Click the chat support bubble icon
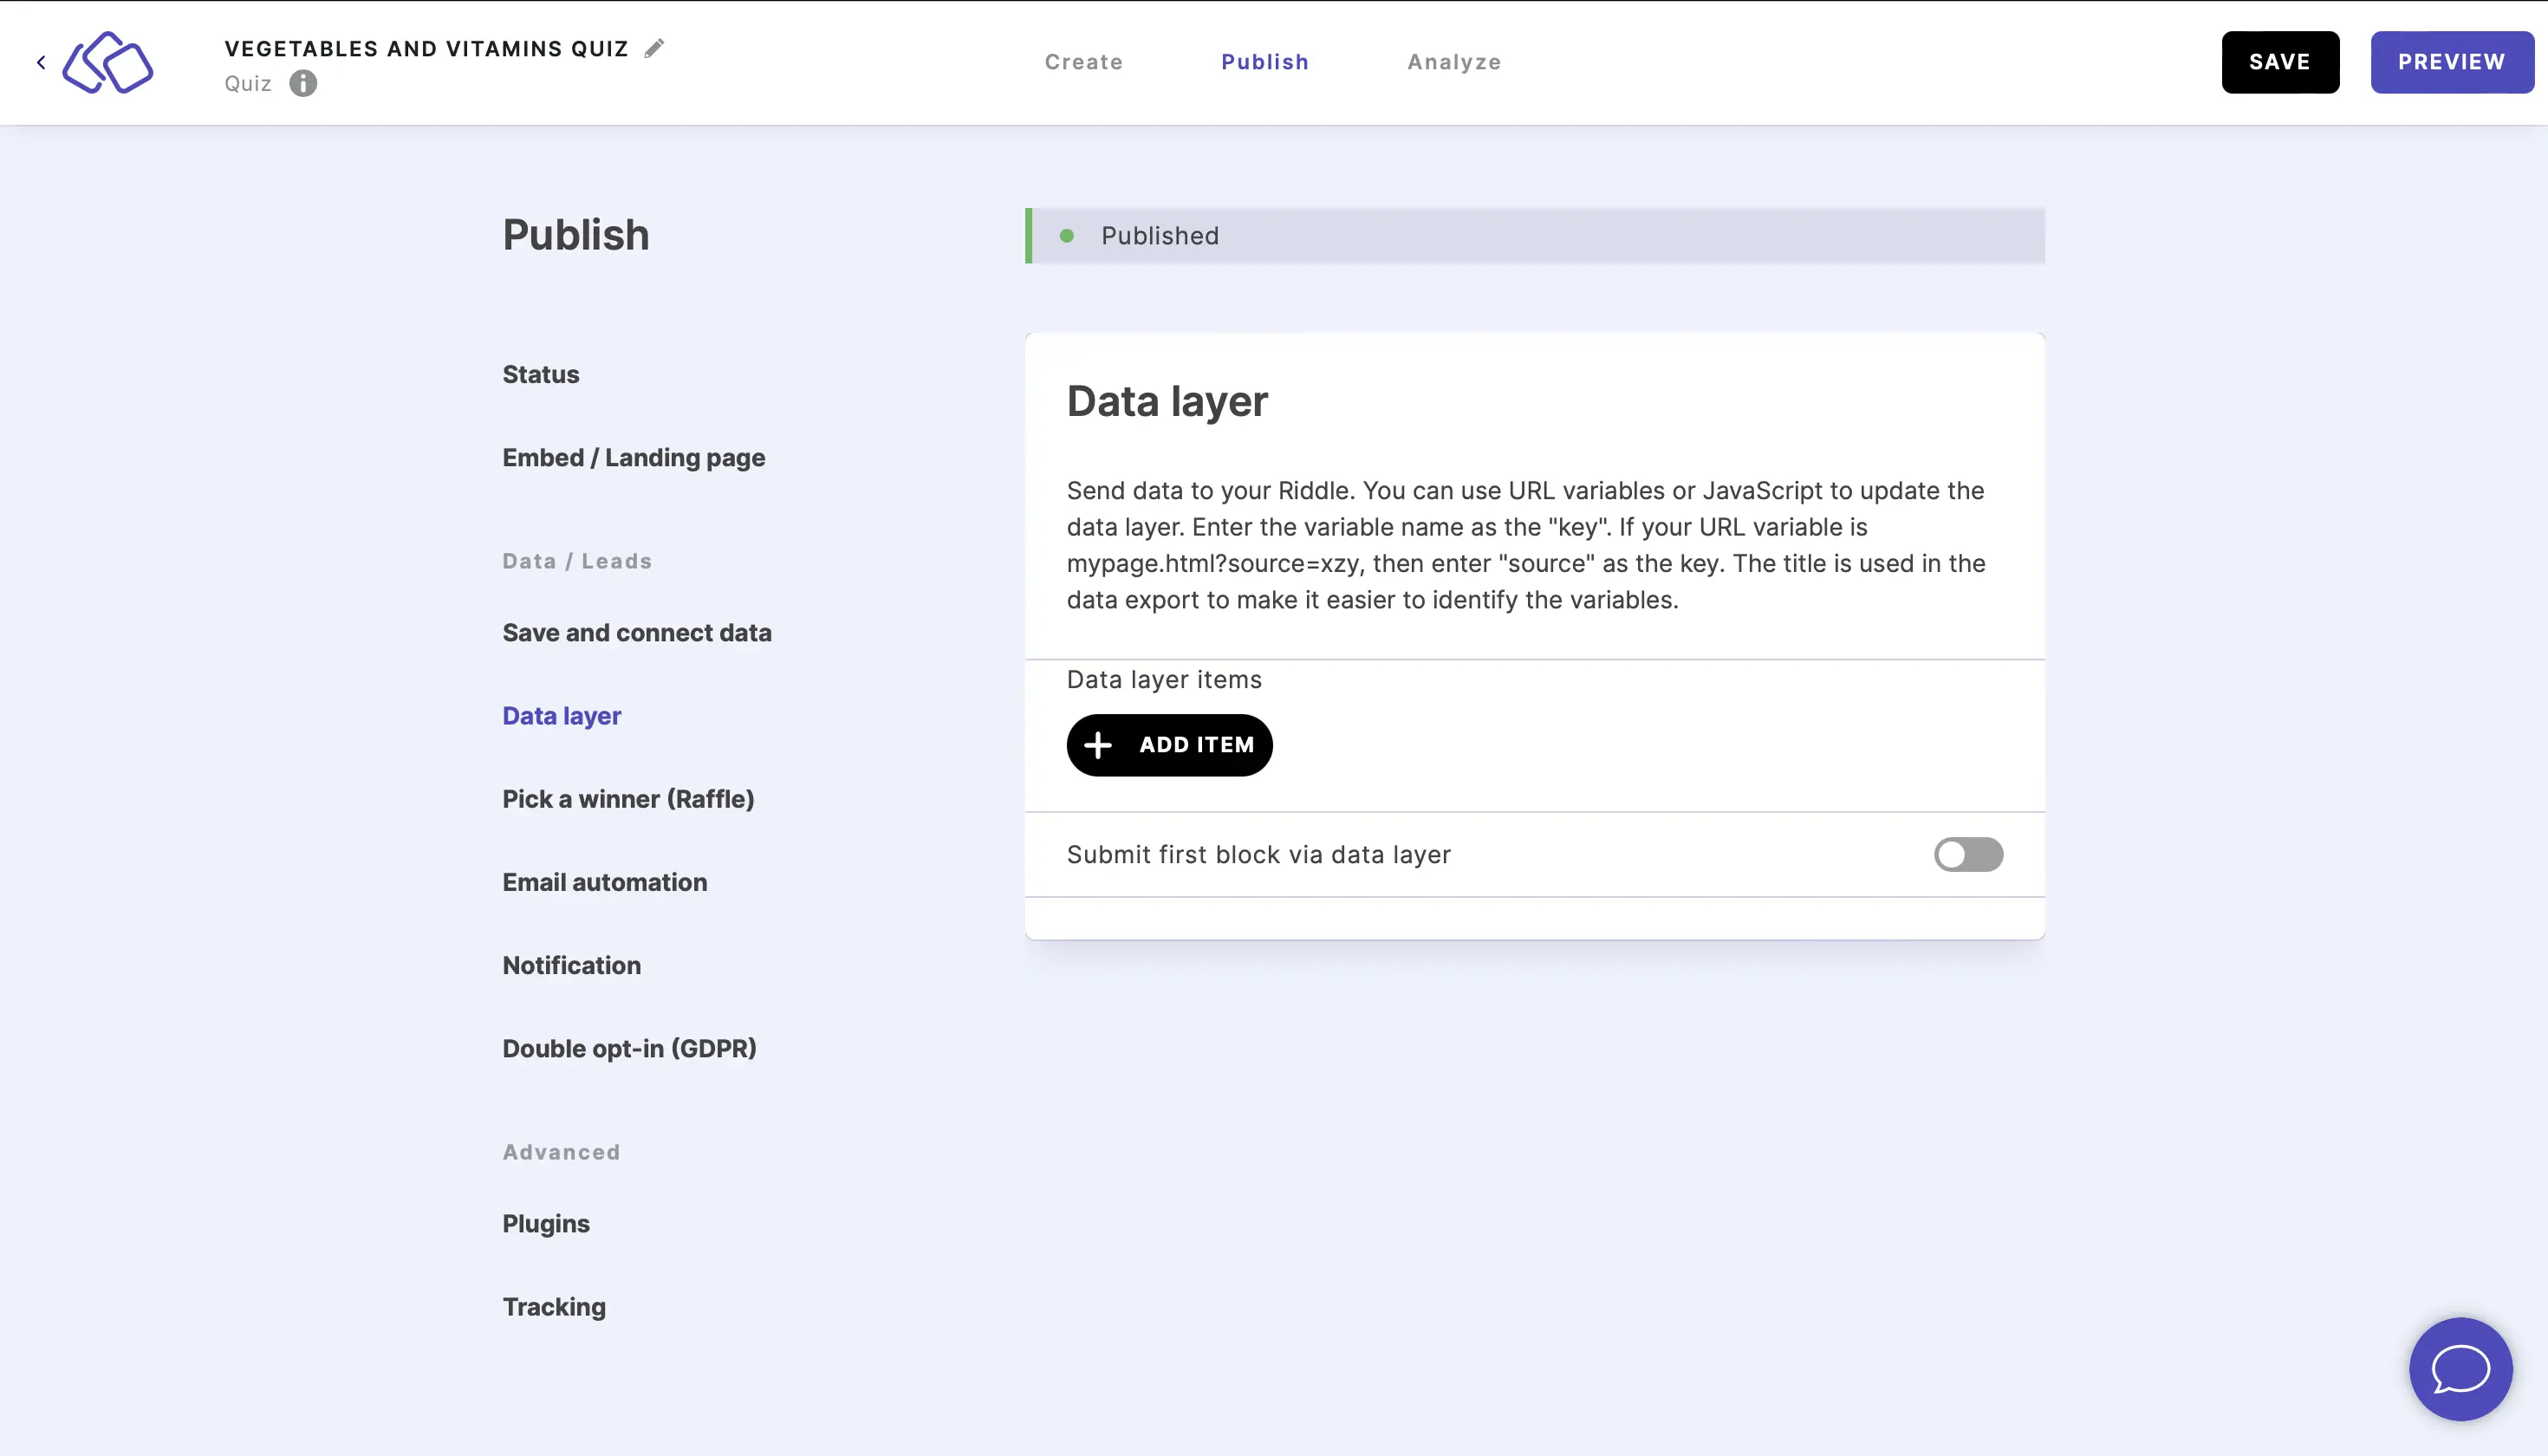2548x1456 pixels. (x=2460, y=1368)
